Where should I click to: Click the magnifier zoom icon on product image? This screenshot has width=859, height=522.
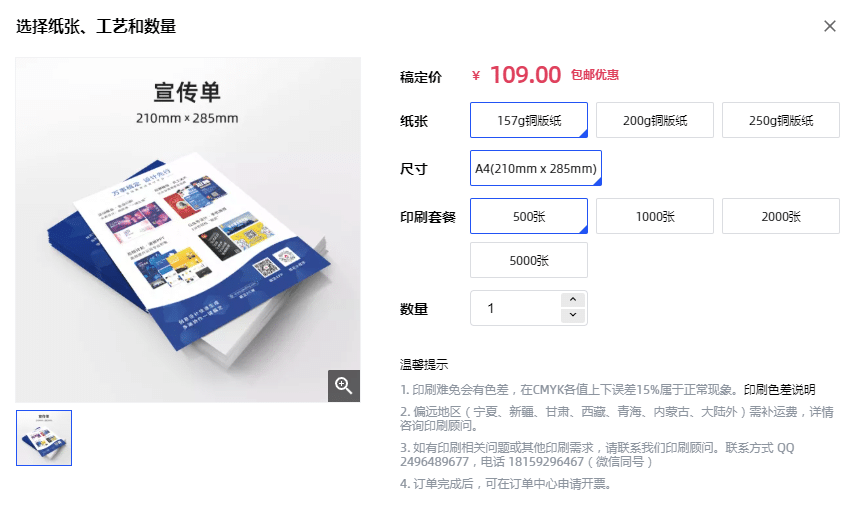343,386
